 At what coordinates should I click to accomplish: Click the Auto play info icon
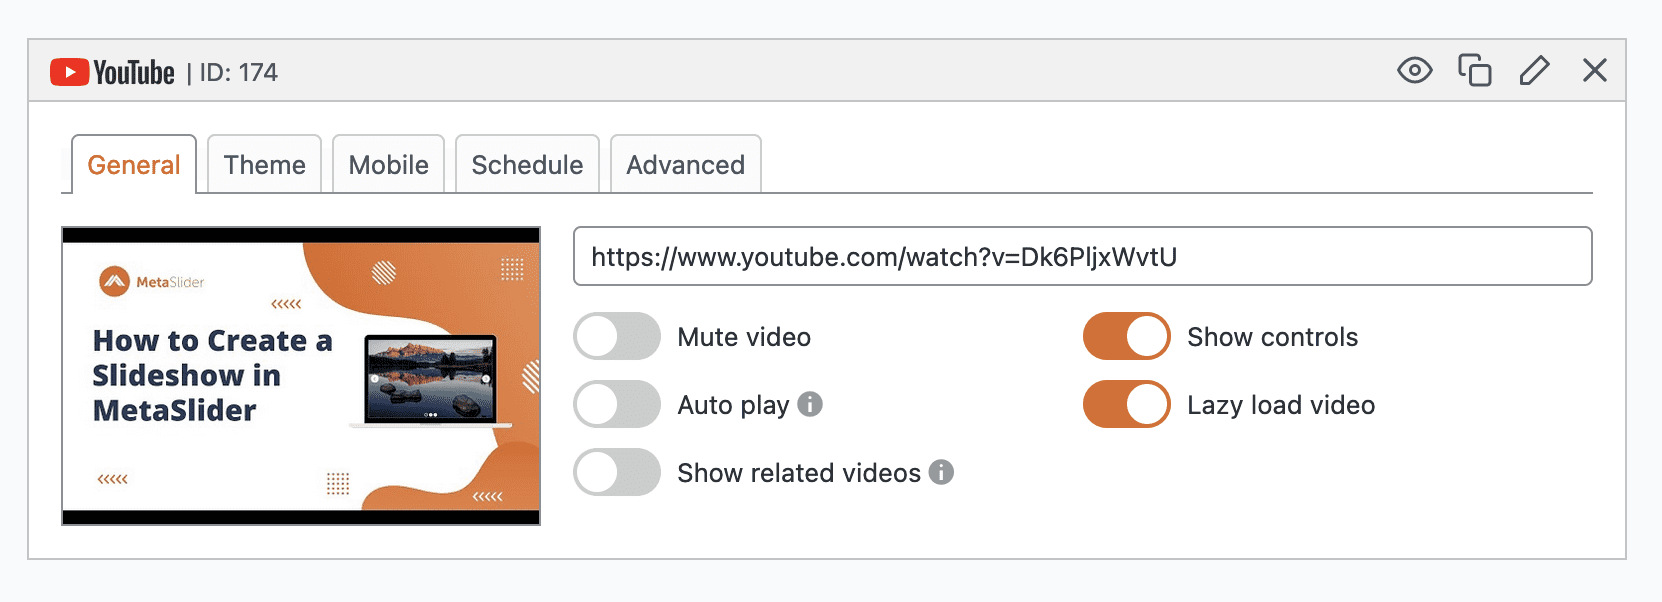coord(810,404)
